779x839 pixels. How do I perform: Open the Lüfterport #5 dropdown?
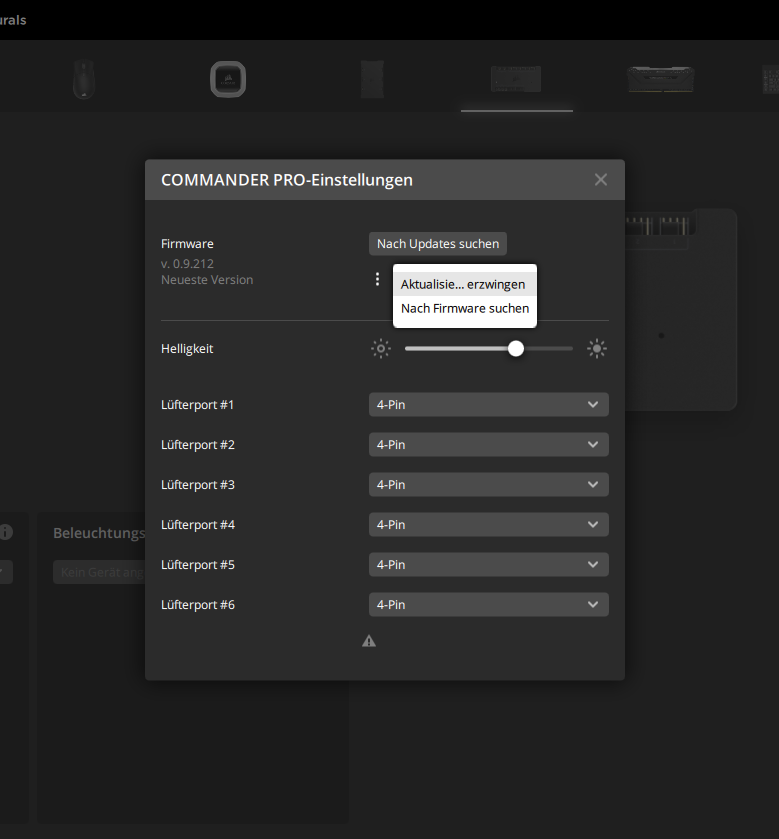(488, 565)
